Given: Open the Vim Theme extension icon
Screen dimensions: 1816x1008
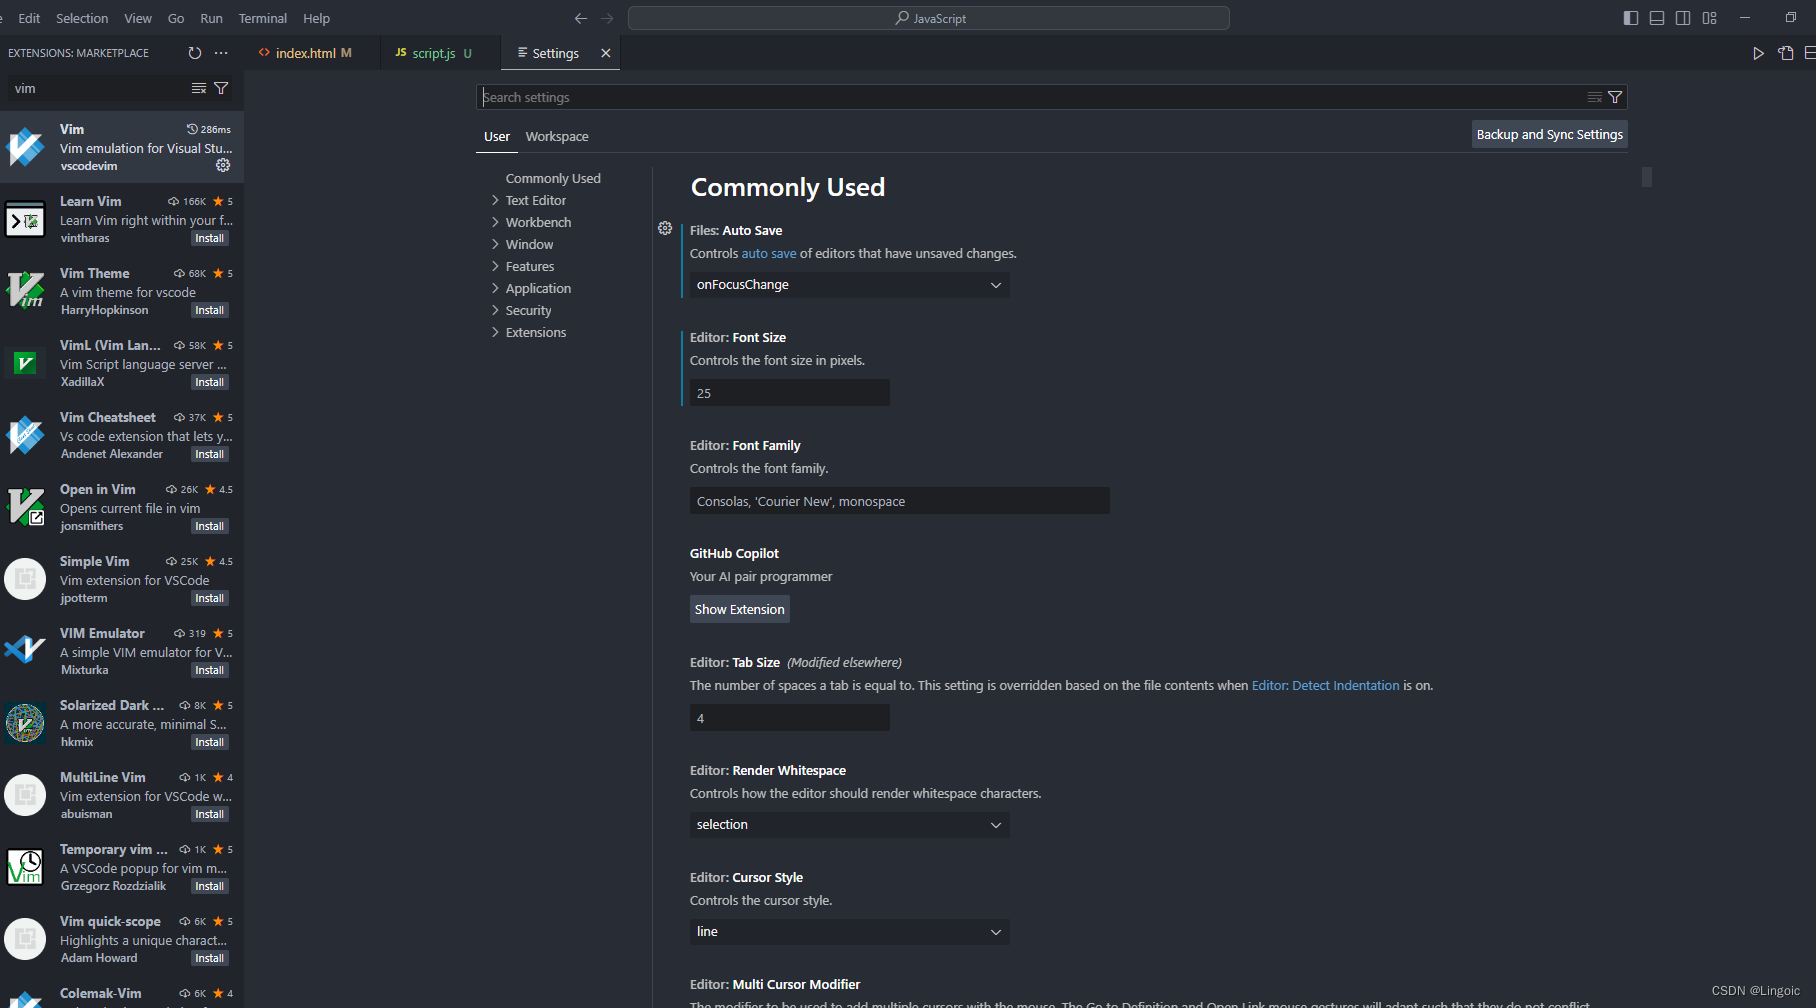Looking at the screenshot, I should 25,291.
